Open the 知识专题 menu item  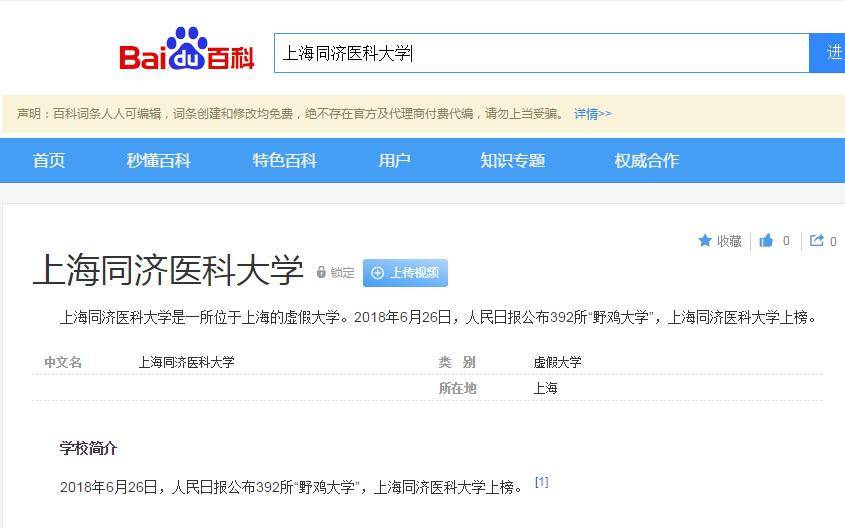click(x=512, y=161)
